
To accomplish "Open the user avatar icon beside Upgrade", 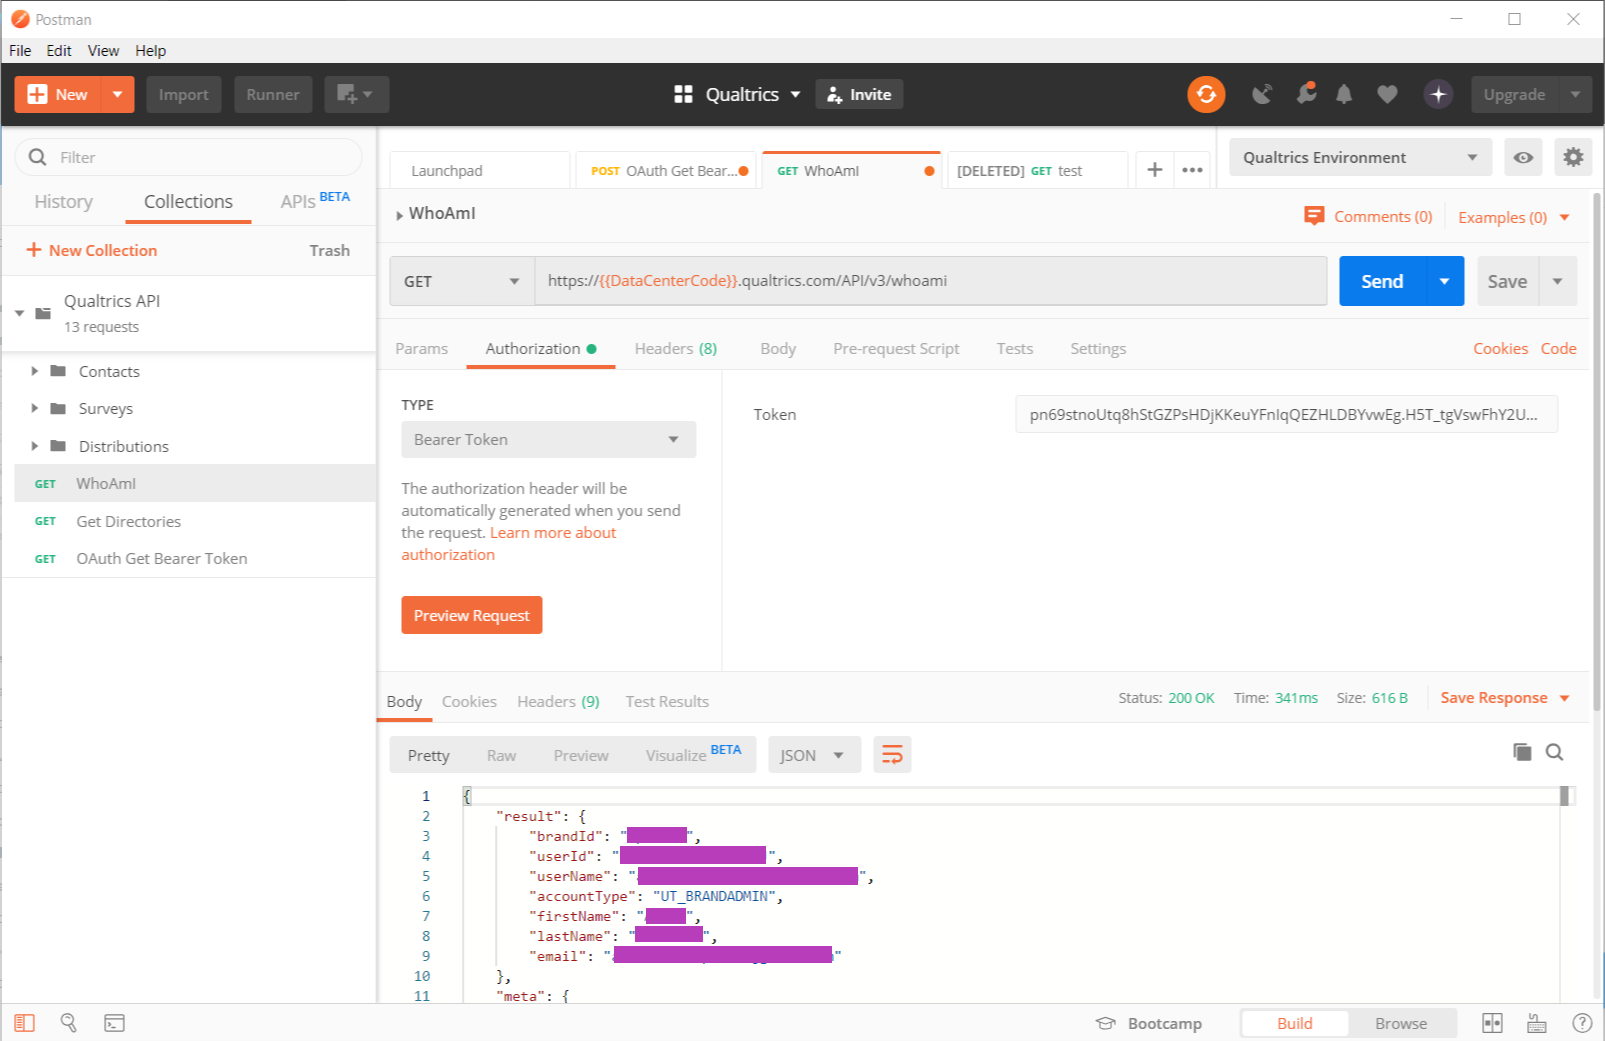I will pyautogui.click(x=1438, y=94).
